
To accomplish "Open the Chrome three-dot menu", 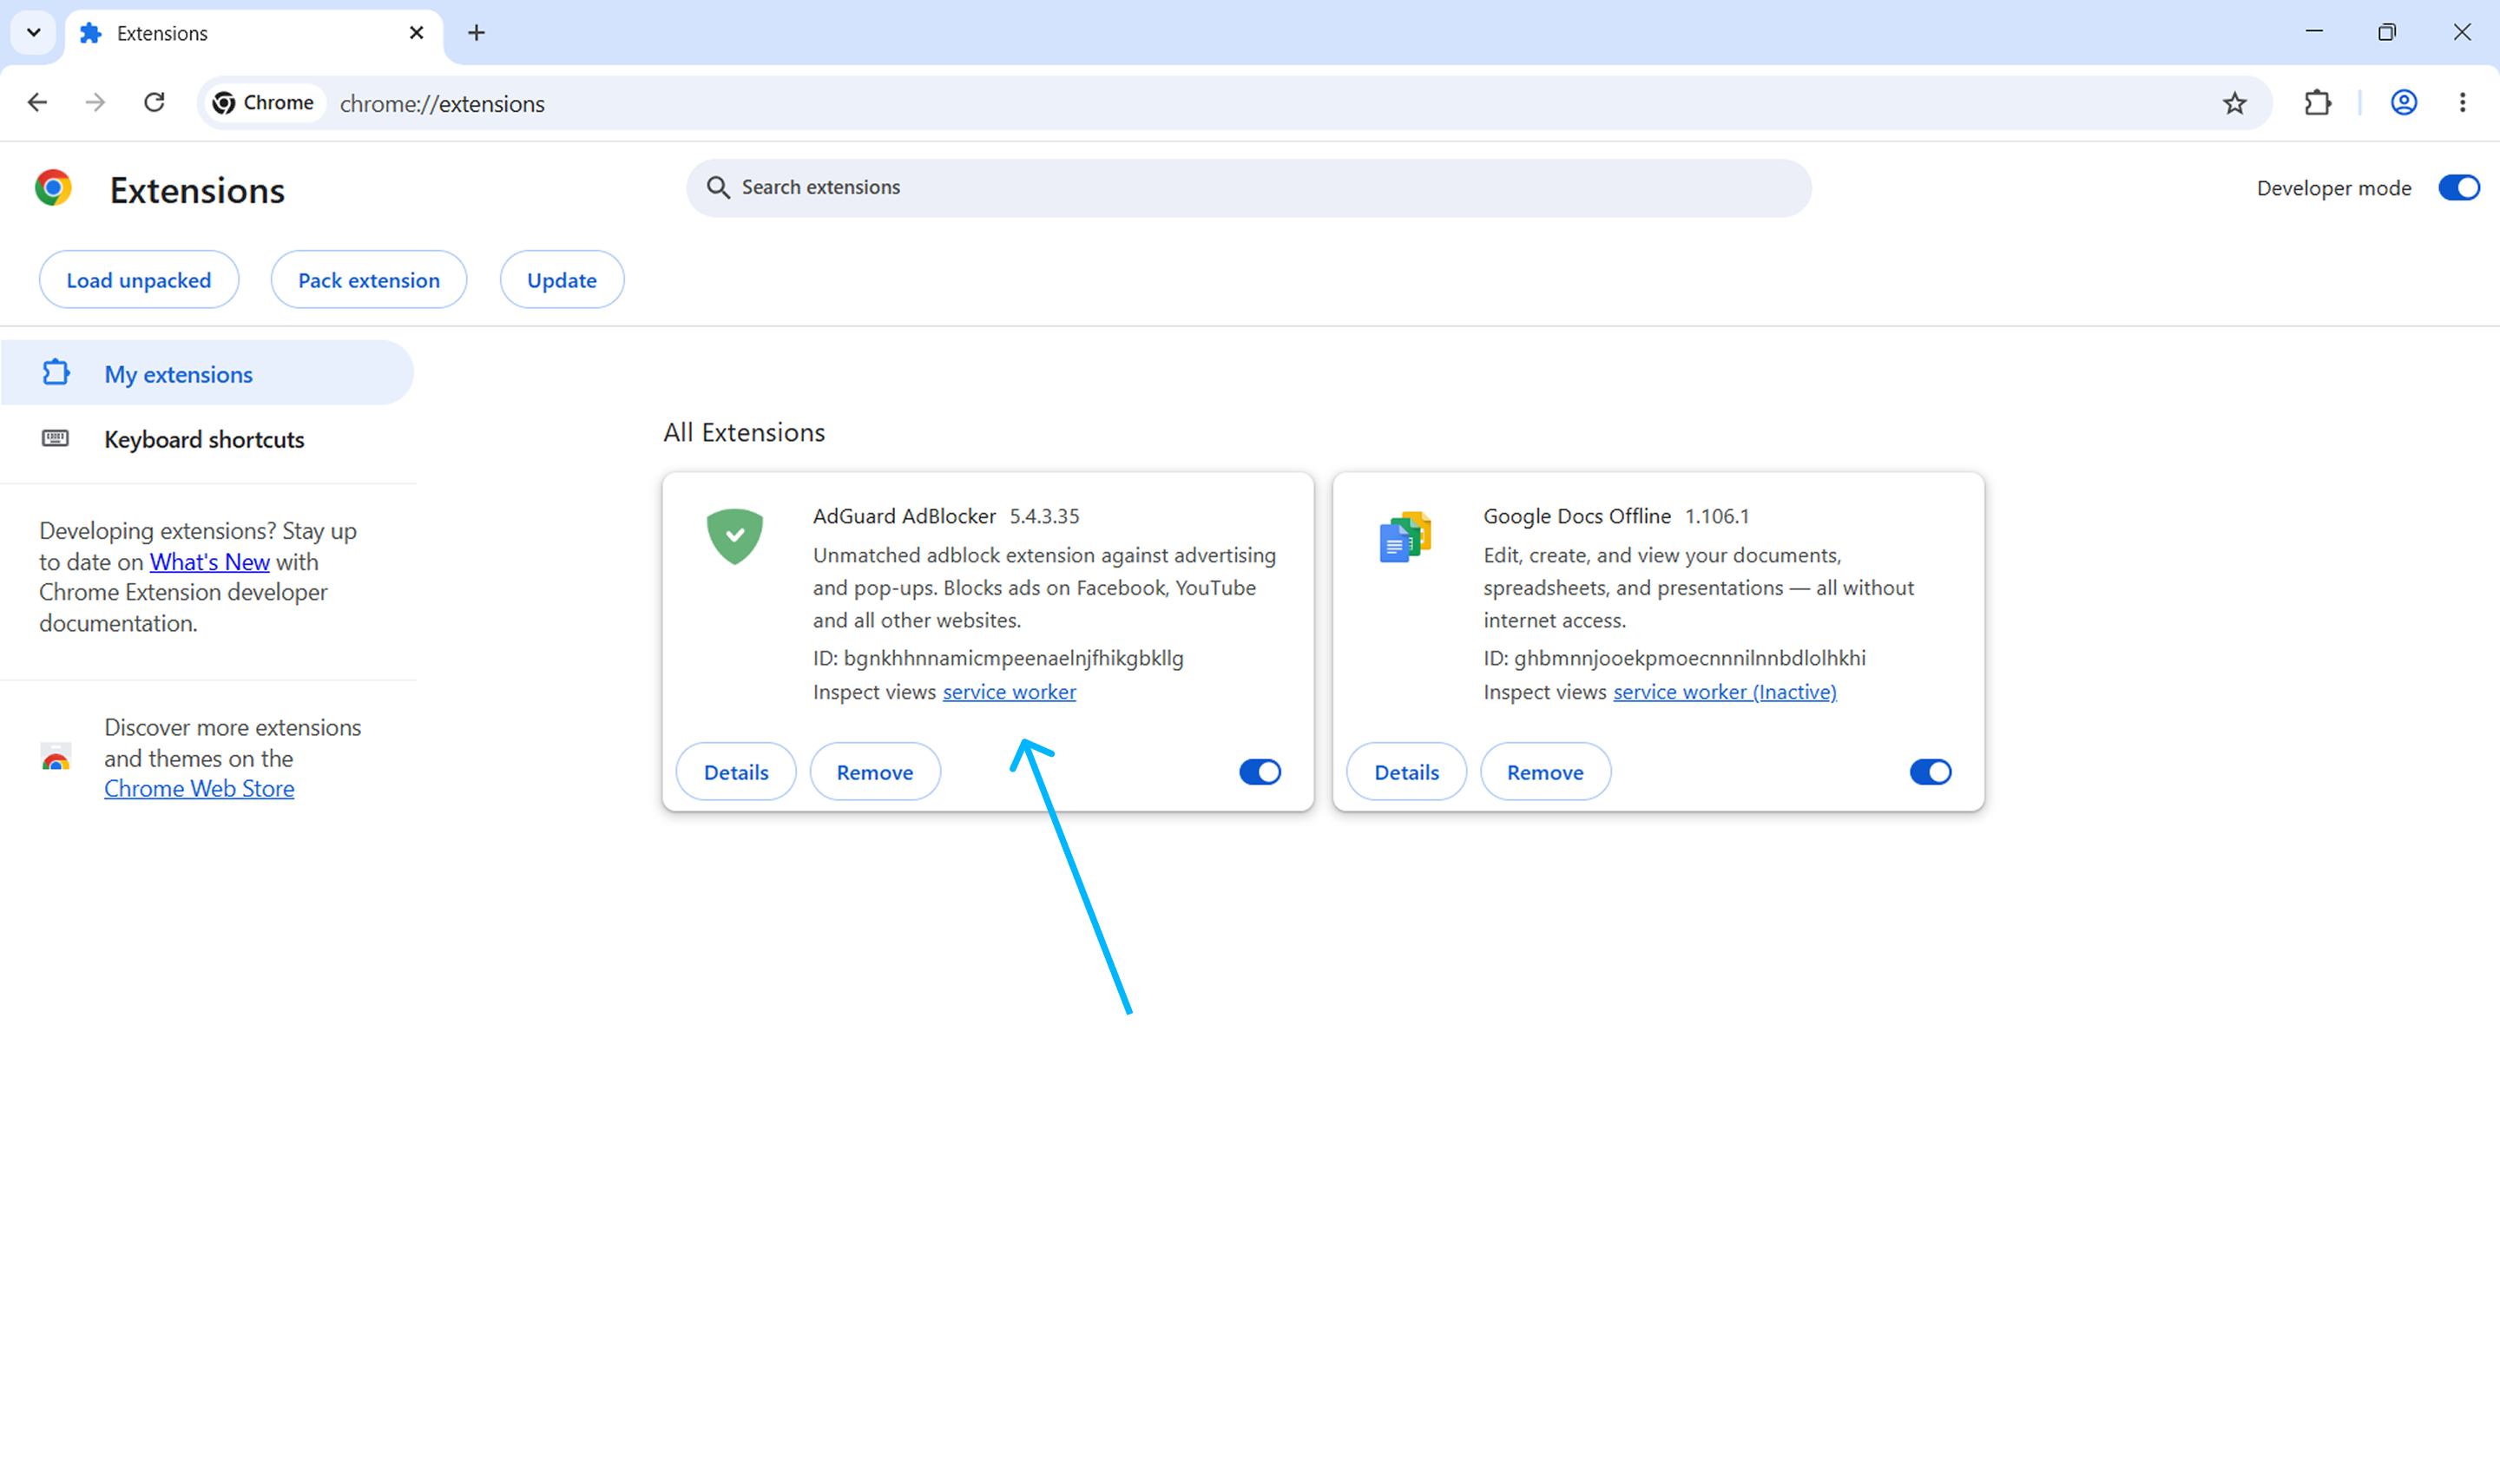I will 2463,103.
